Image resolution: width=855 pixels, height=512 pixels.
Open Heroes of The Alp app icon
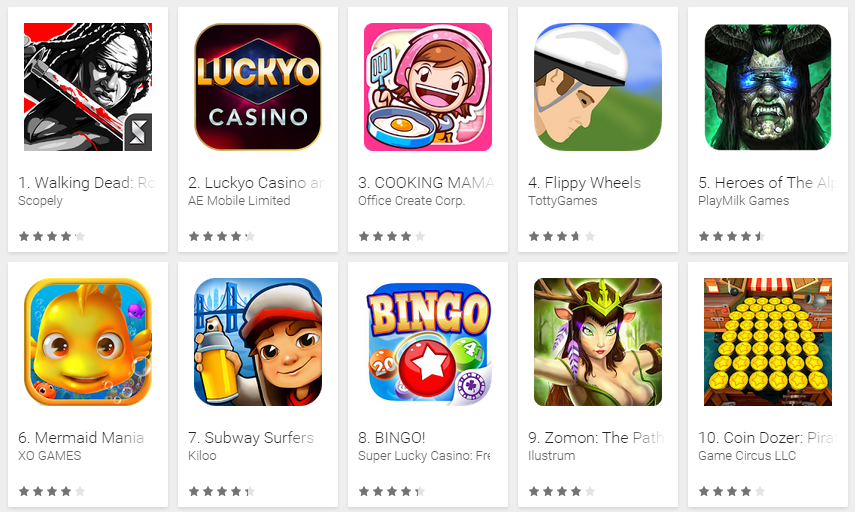point(768,87)
